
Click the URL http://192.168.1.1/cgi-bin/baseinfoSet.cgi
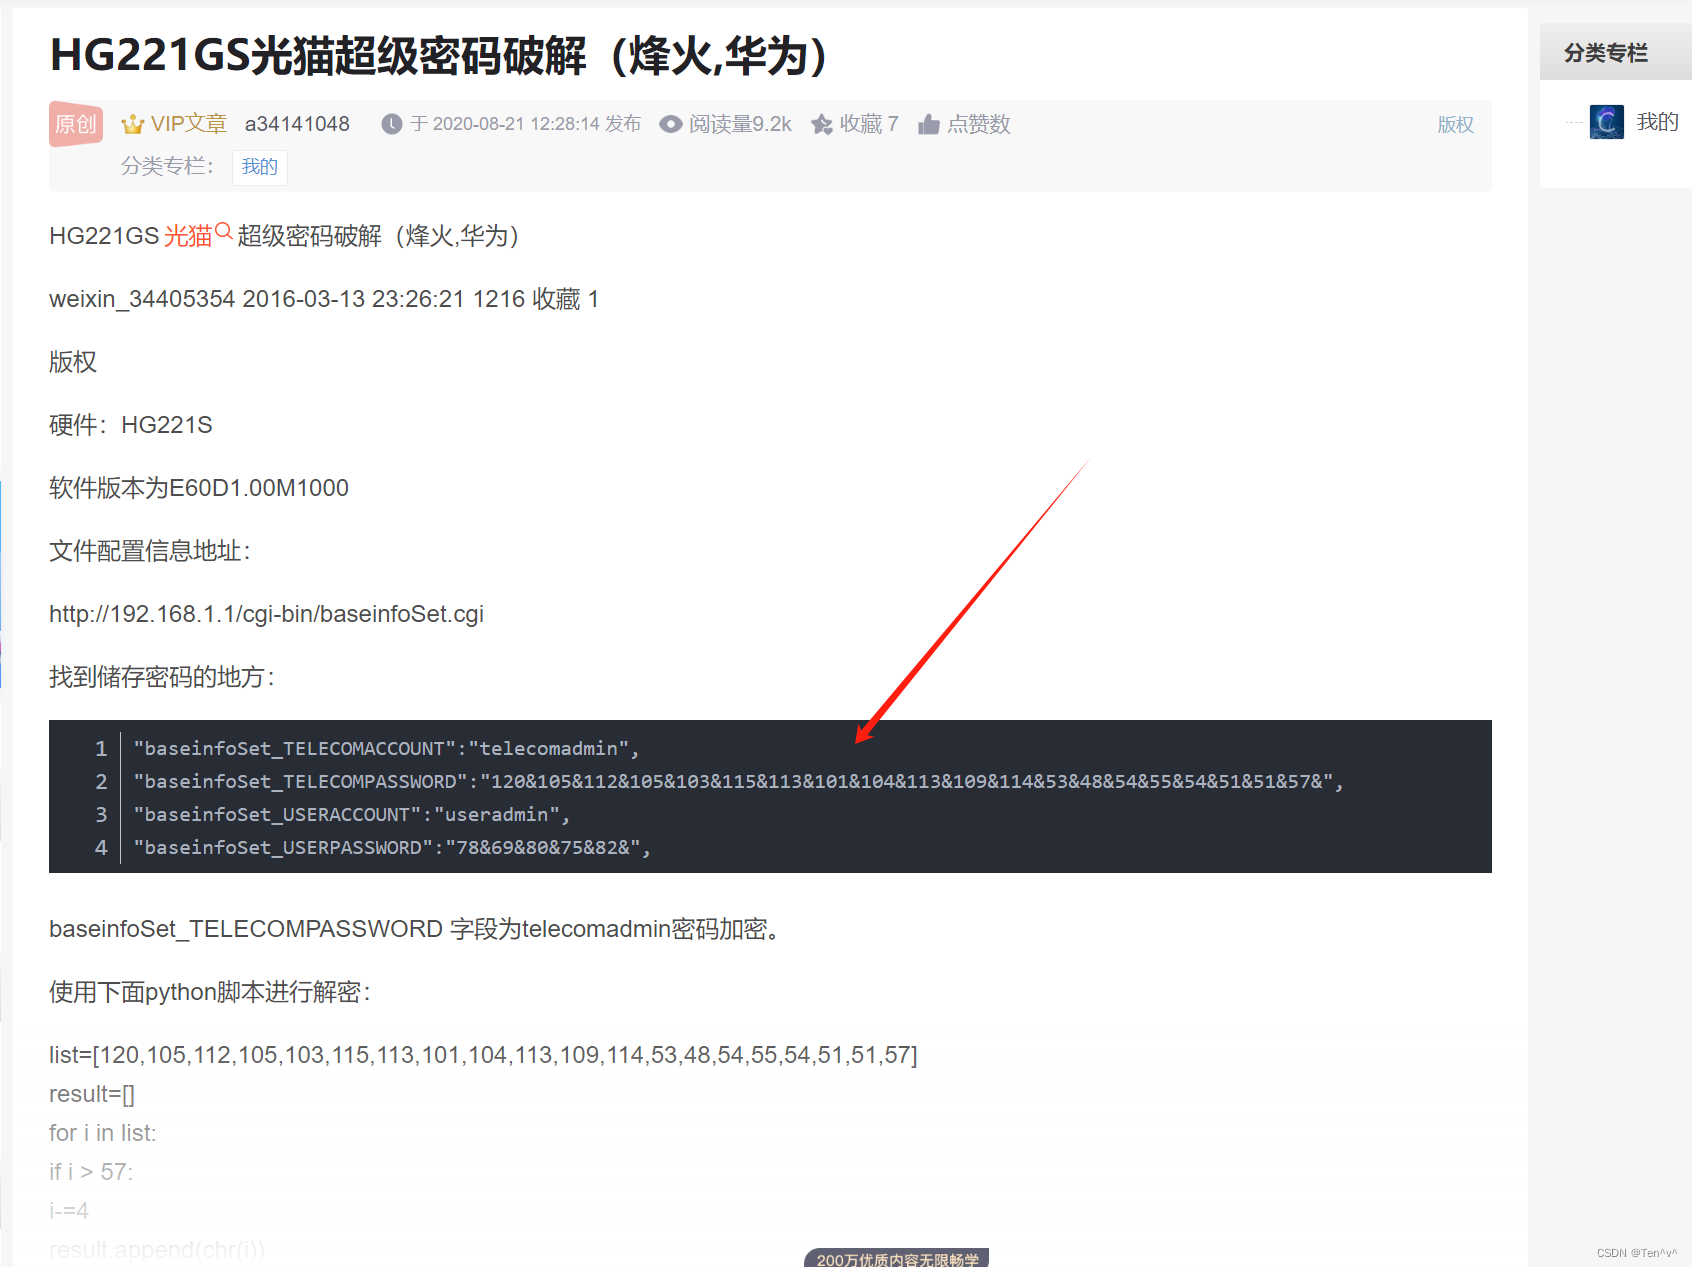point(266,614)
